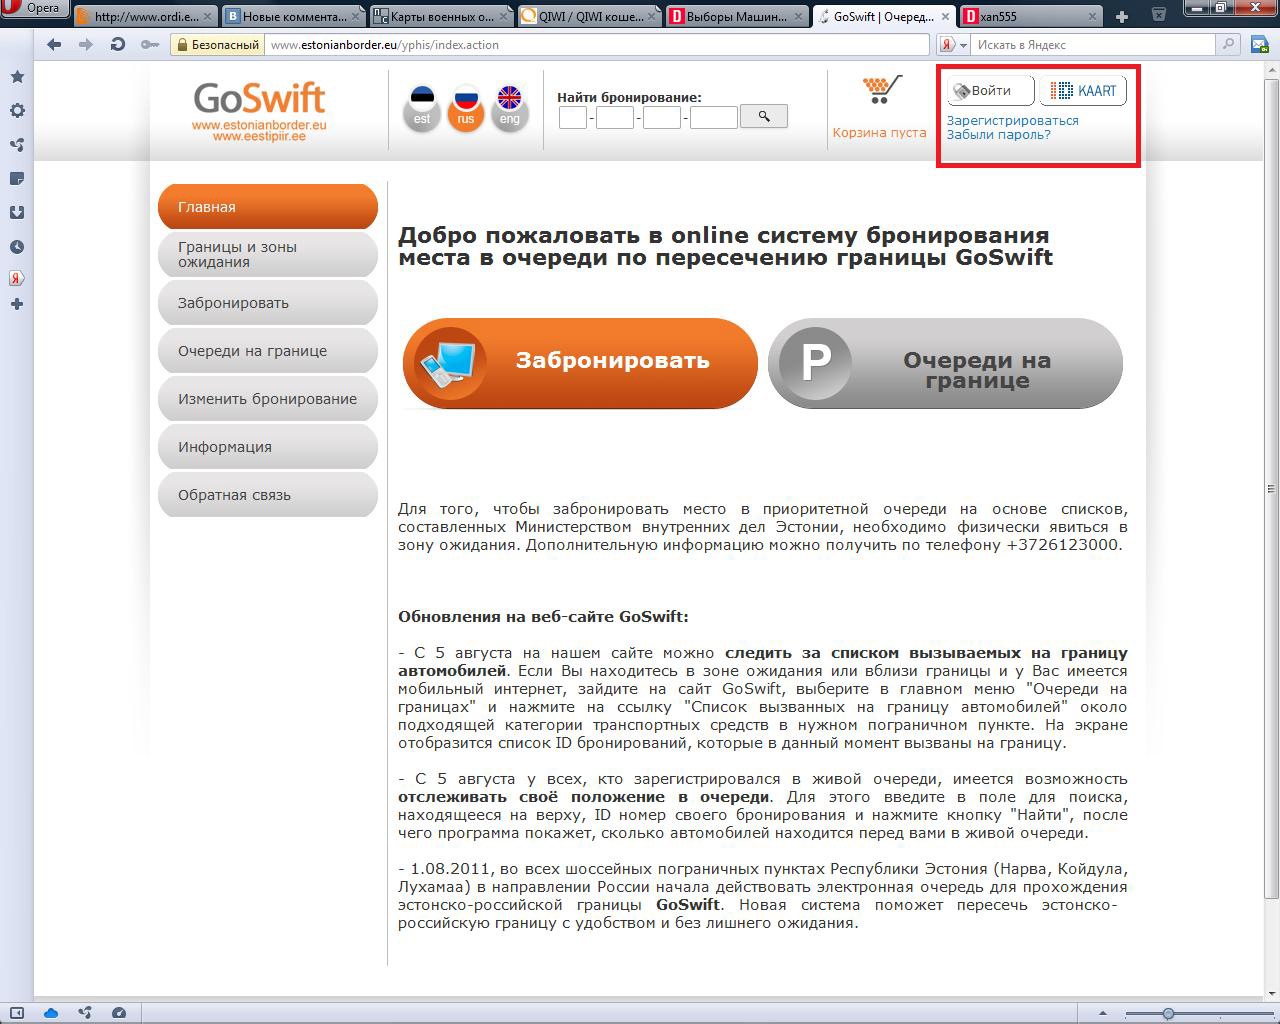The image size is (1280, 1024).
Task: Click the Искать в Яндекс search field
Action: click(1094, 45)
